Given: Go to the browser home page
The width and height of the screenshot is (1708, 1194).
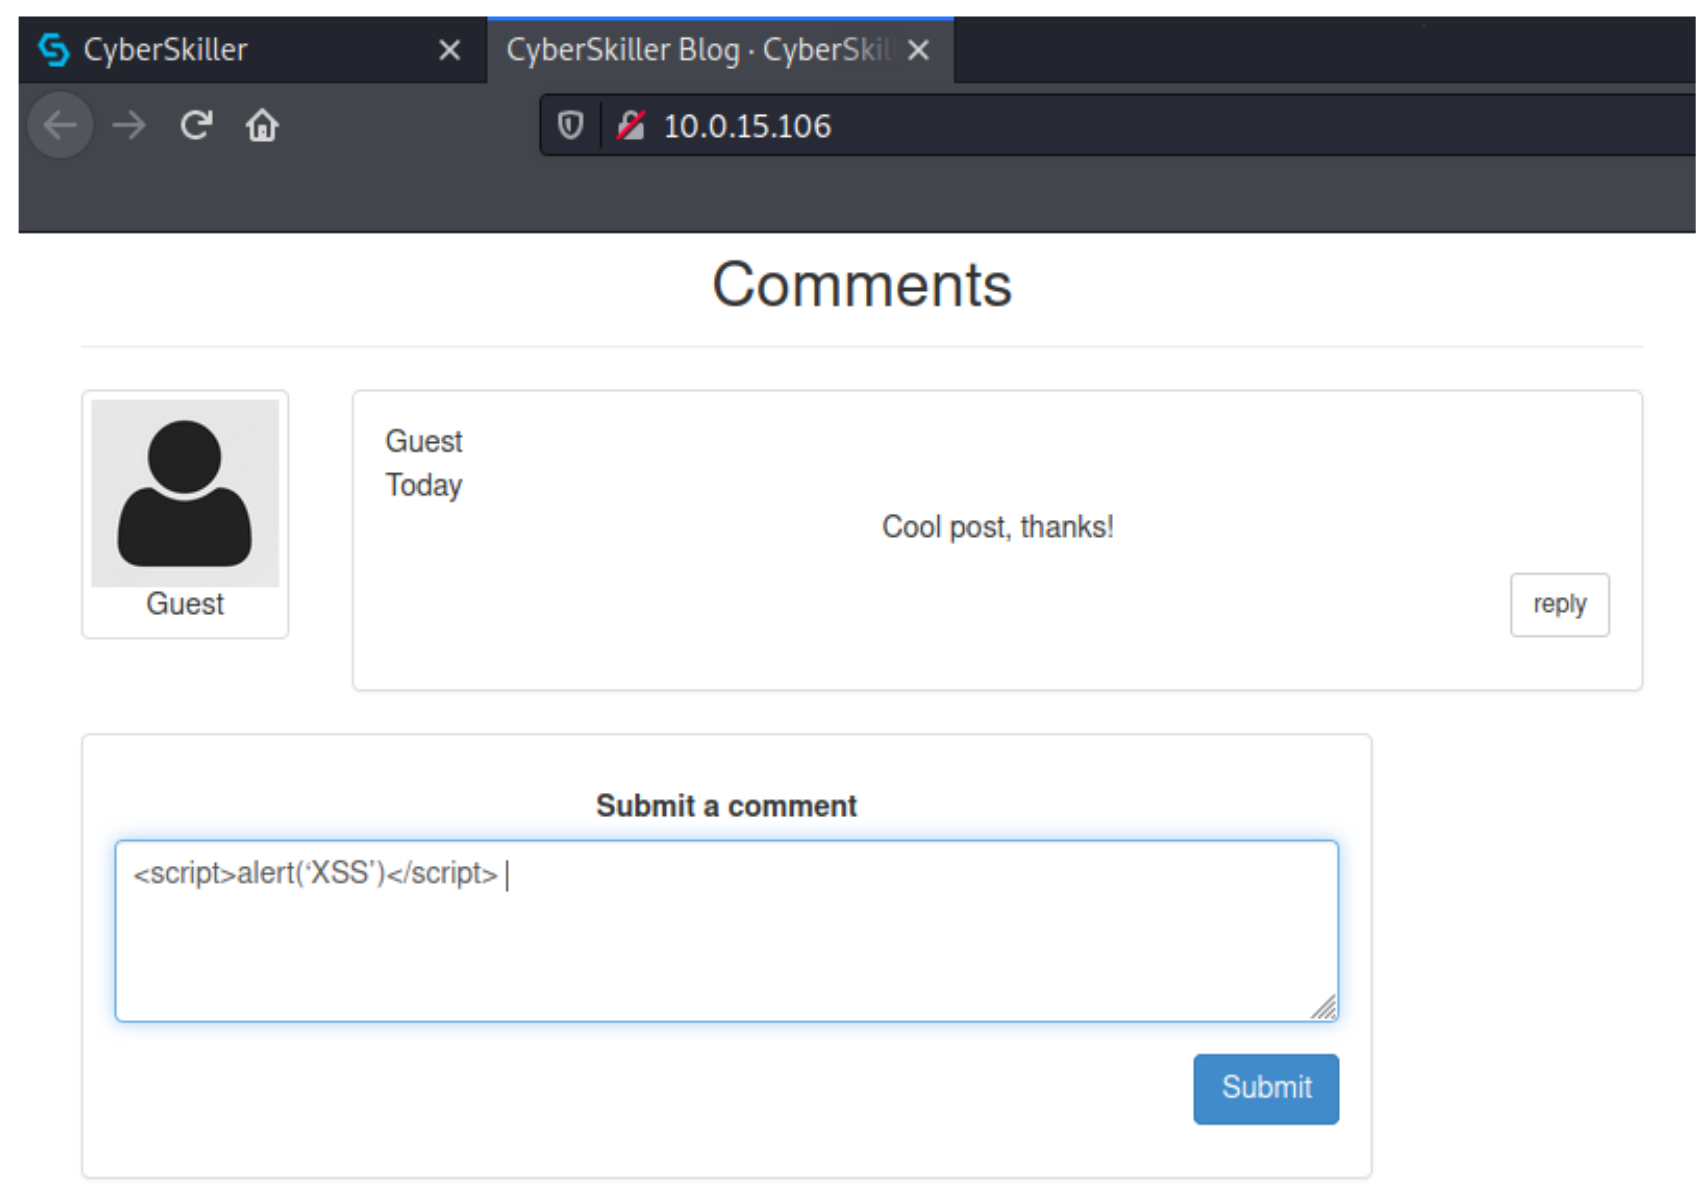Looking at the screenshot, I should tap(262, 126).
